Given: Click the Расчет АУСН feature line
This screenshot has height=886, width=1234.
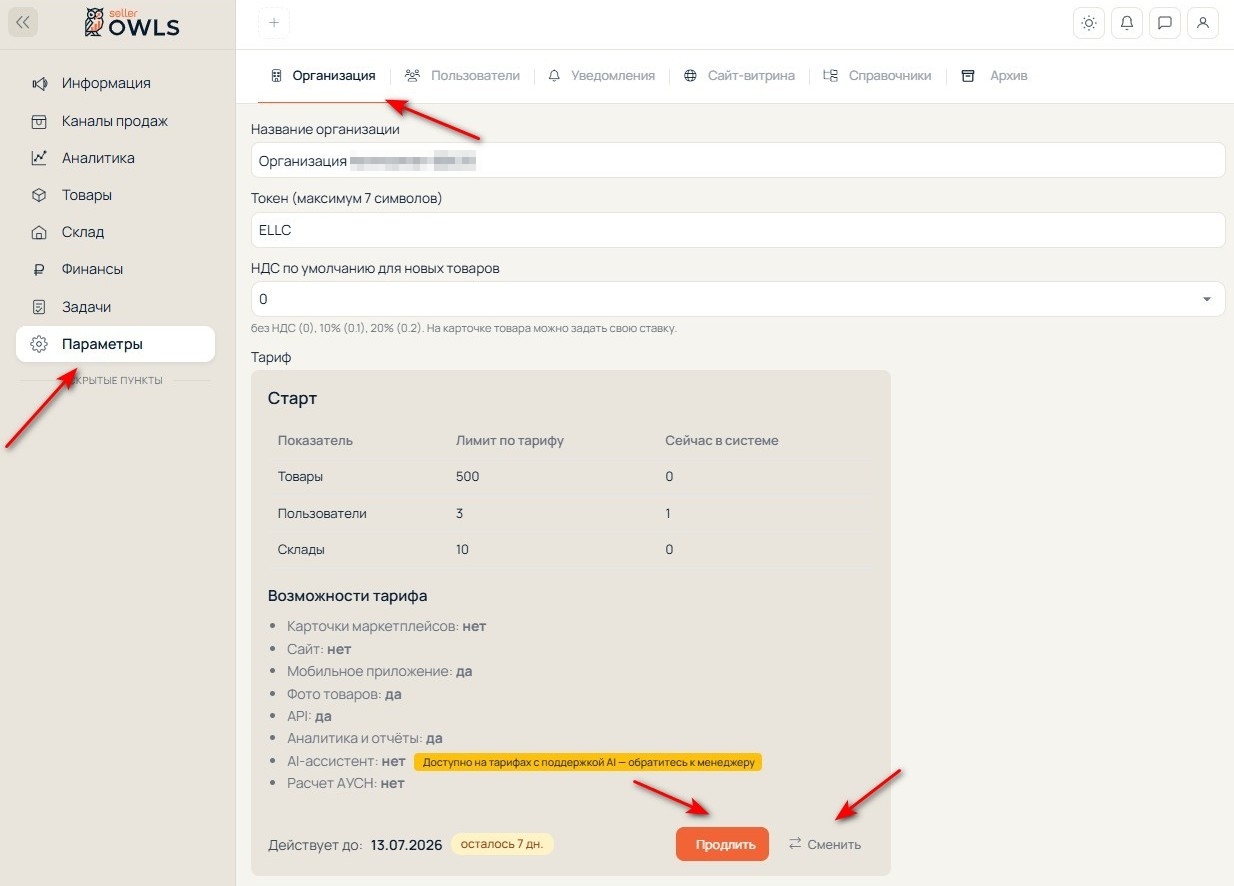Looking at the screenshot, I should click(x=346, y=783).
